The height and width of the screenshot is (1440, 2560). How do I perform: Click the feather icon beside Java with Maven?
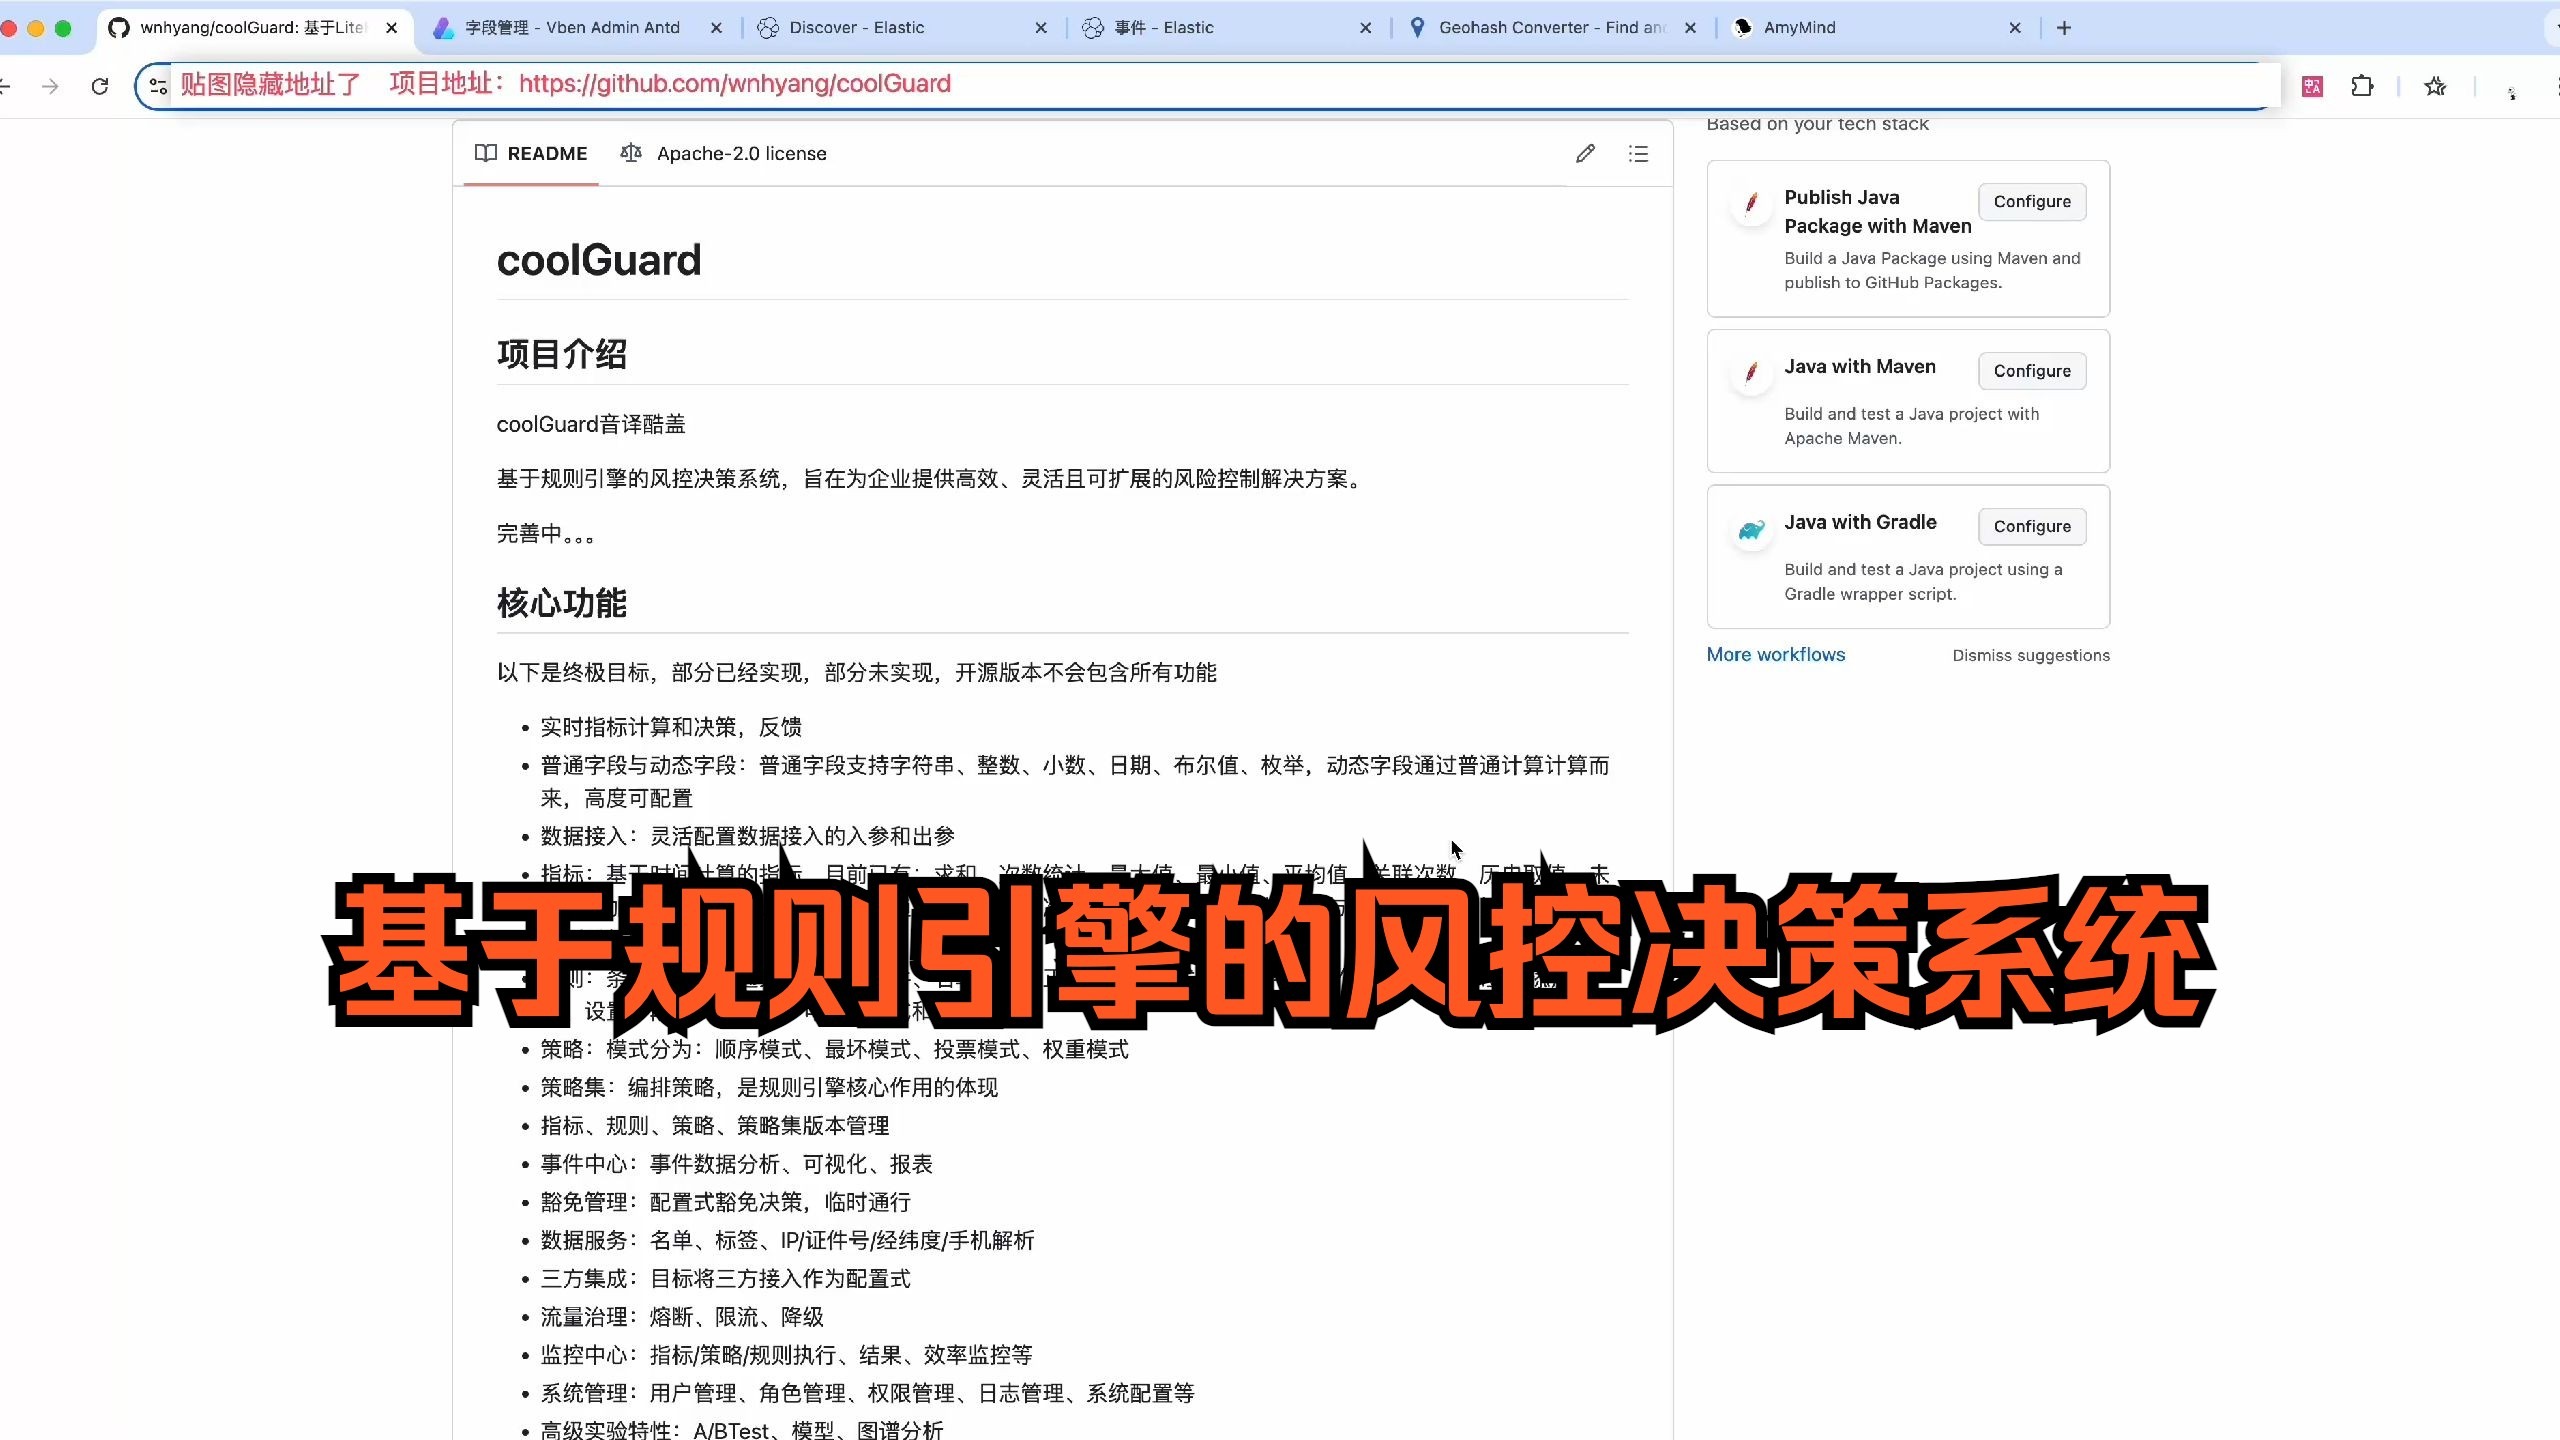tap(1751, 373)
